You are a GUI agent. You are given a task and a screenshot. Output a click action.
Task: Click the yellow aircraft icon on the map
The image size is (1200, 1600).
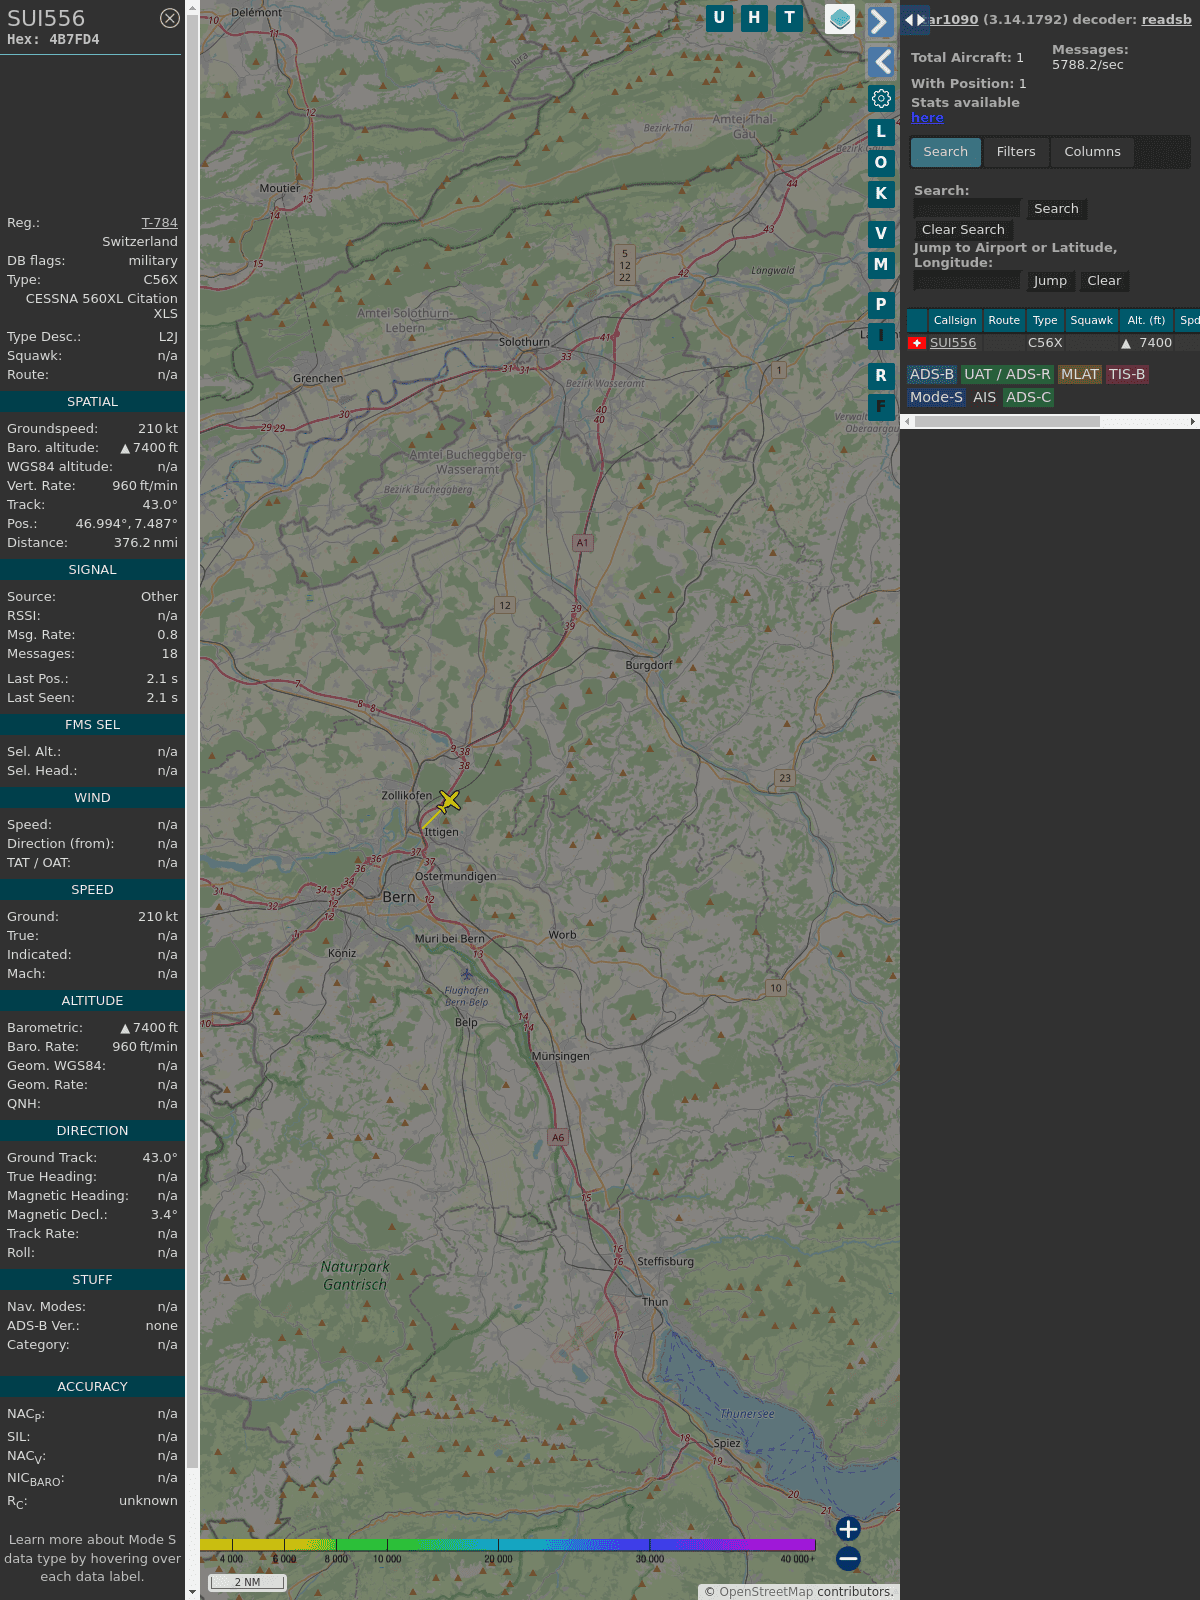tap(449, 800)
